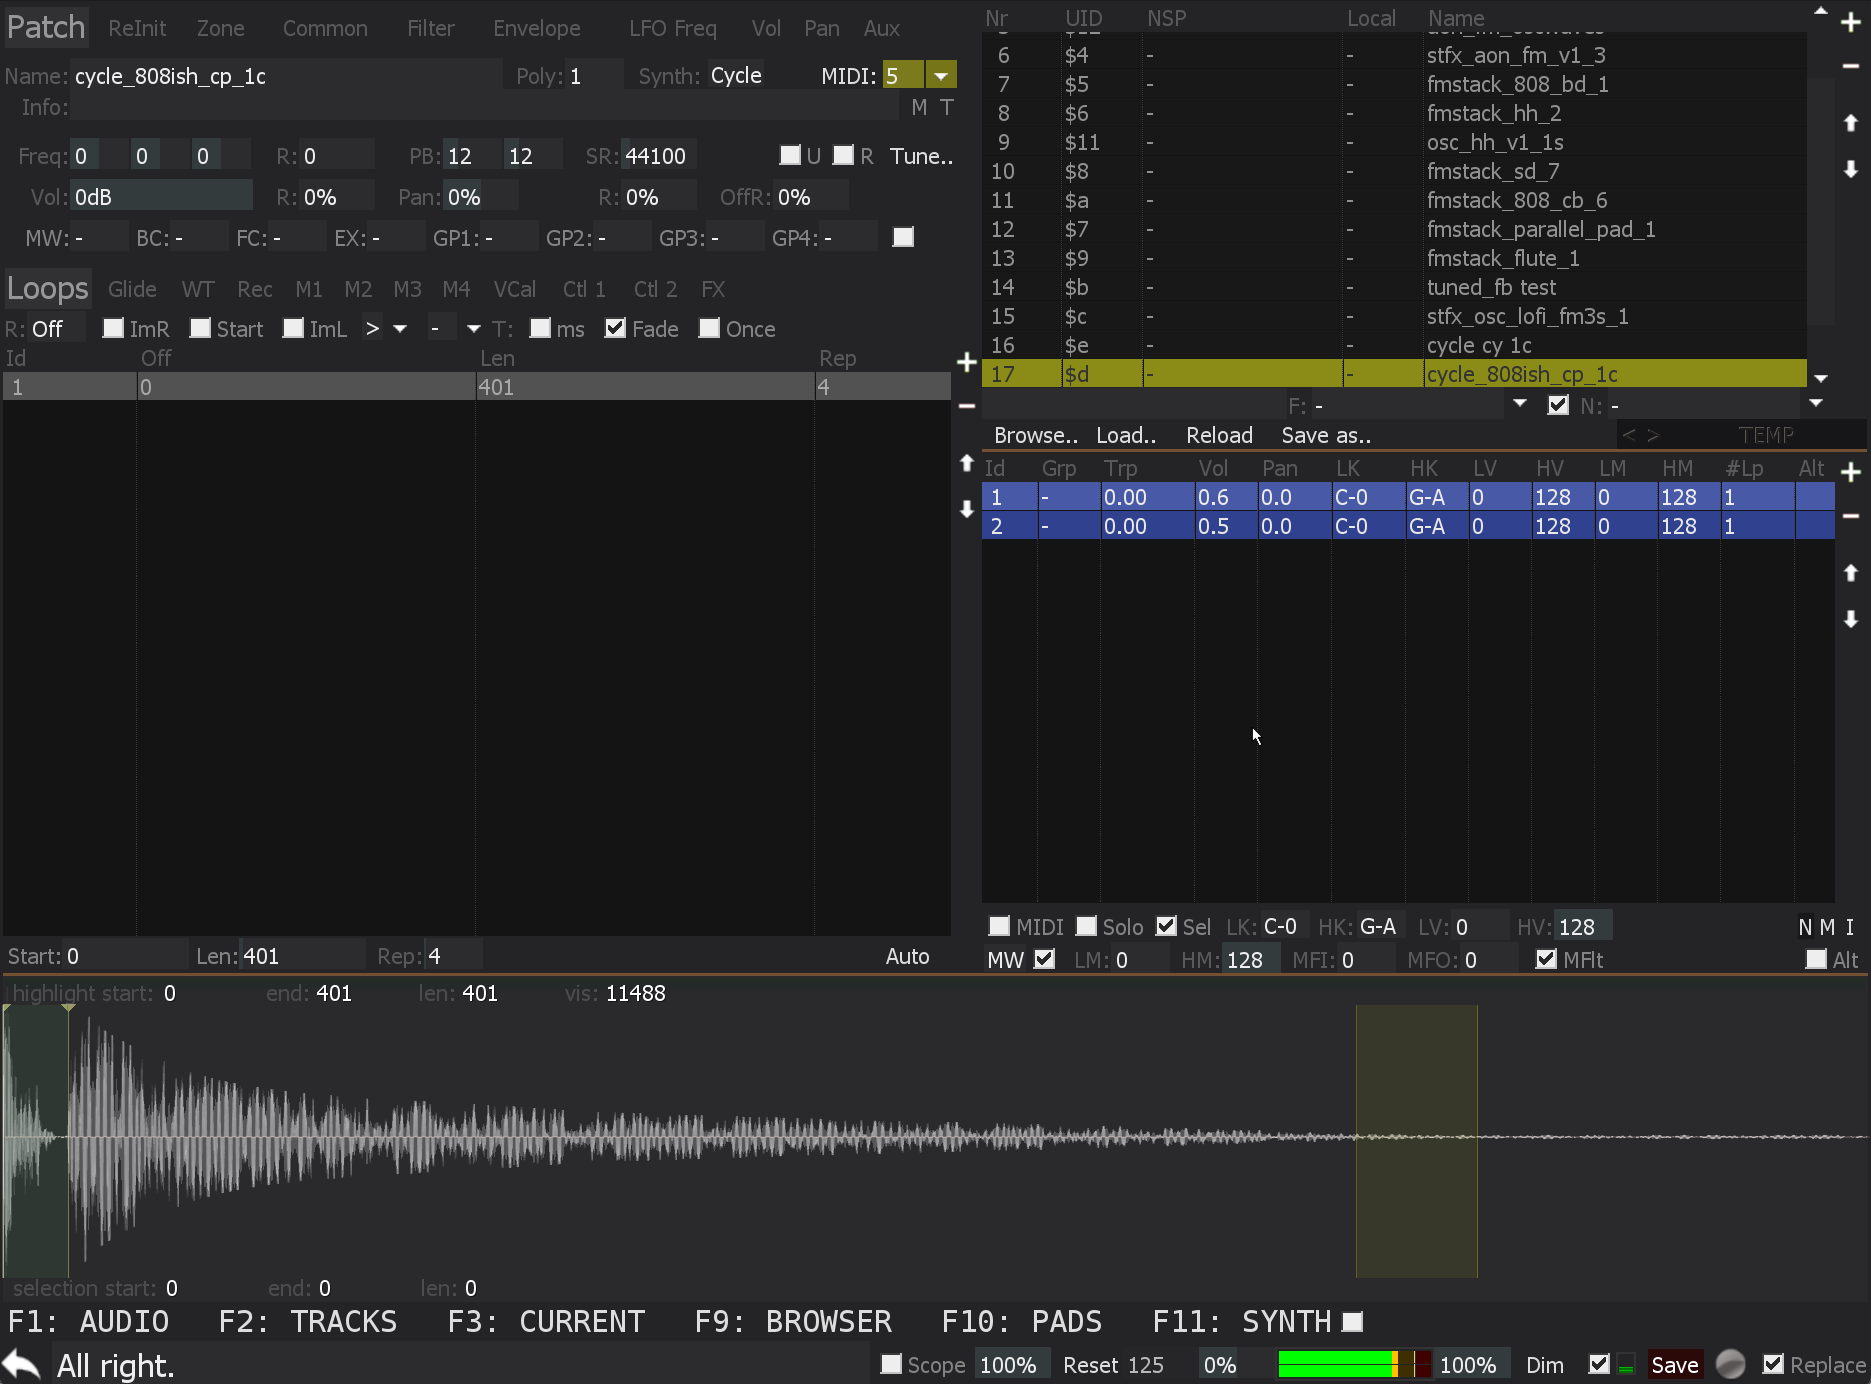Enable the Once loop checkbox
The width and height of the screenshot is (1871, 1384).
pyautogui.click(x=709, y=329)
